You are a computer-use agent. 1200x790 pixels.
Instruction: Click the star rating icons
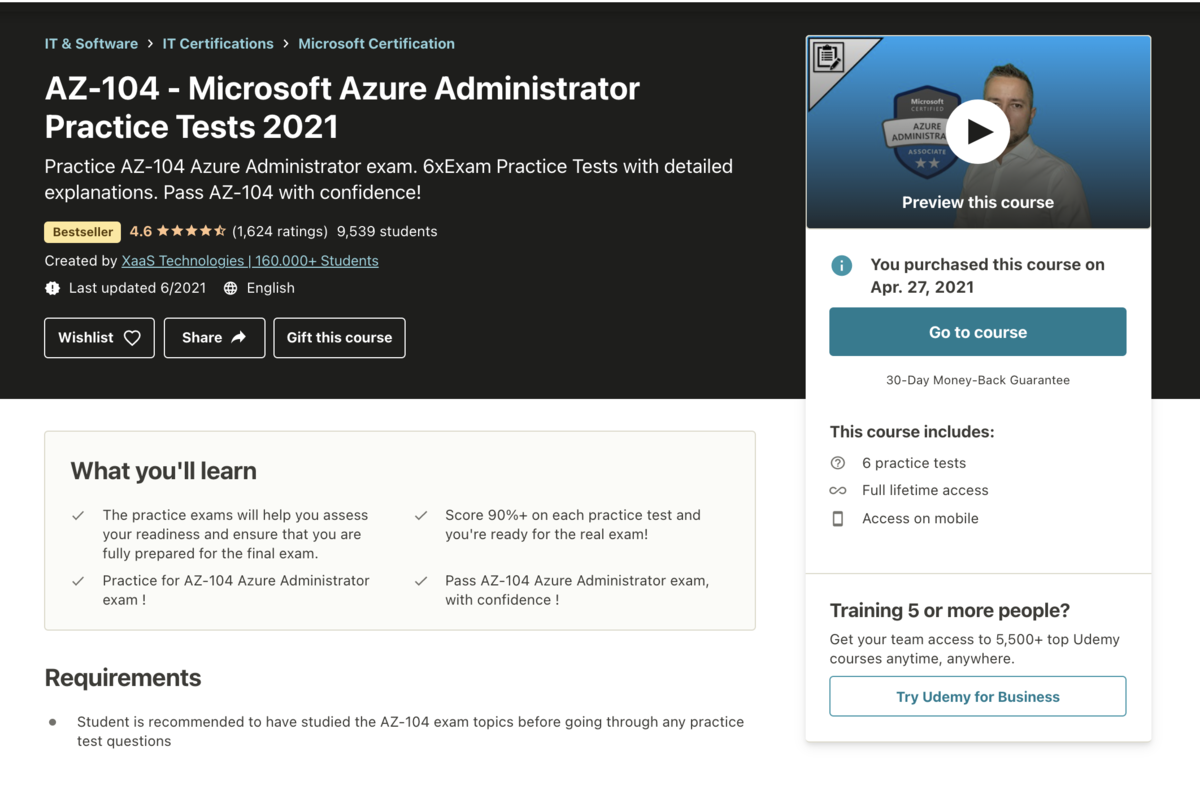pos(191,231)
